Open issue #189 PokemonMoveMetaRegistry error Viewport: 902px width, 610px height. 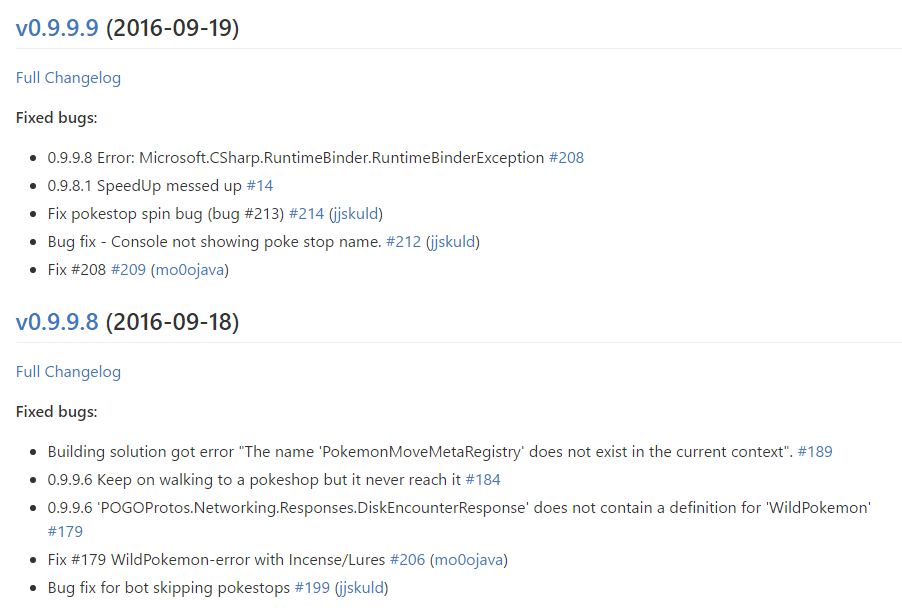pyautogui.click(x=815, y=452)
